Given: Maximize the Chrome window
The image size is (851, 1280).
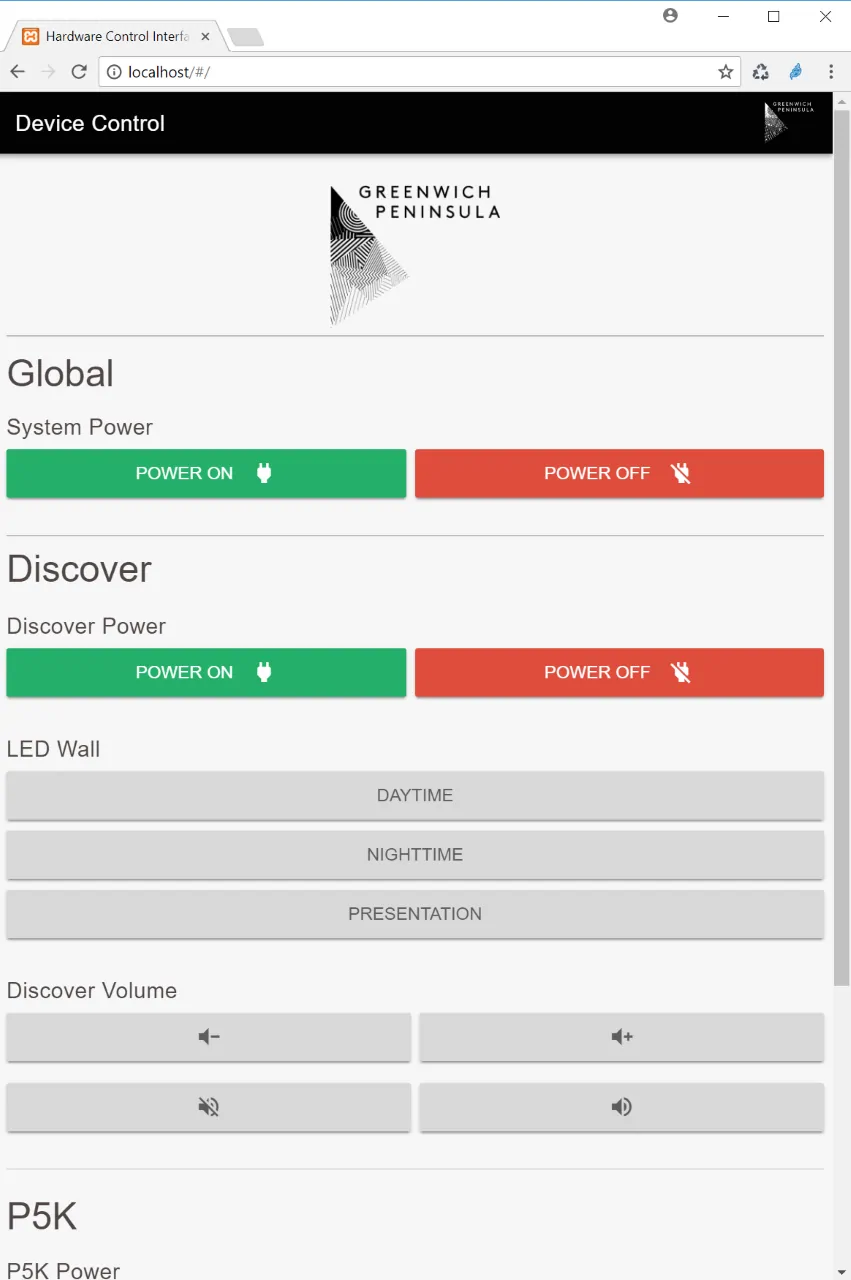Looking at the screenshot, I should click(773, 16).
